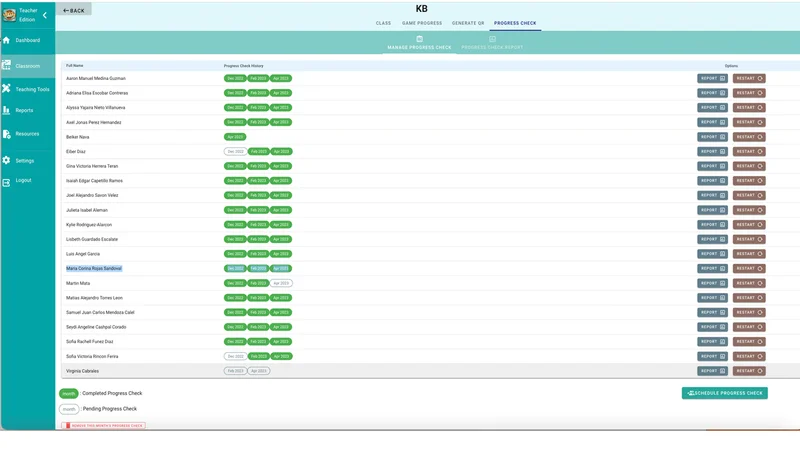Switch to the Generate QR tab
The width and height of the screenshot is (800, 450).
point(469,22)
